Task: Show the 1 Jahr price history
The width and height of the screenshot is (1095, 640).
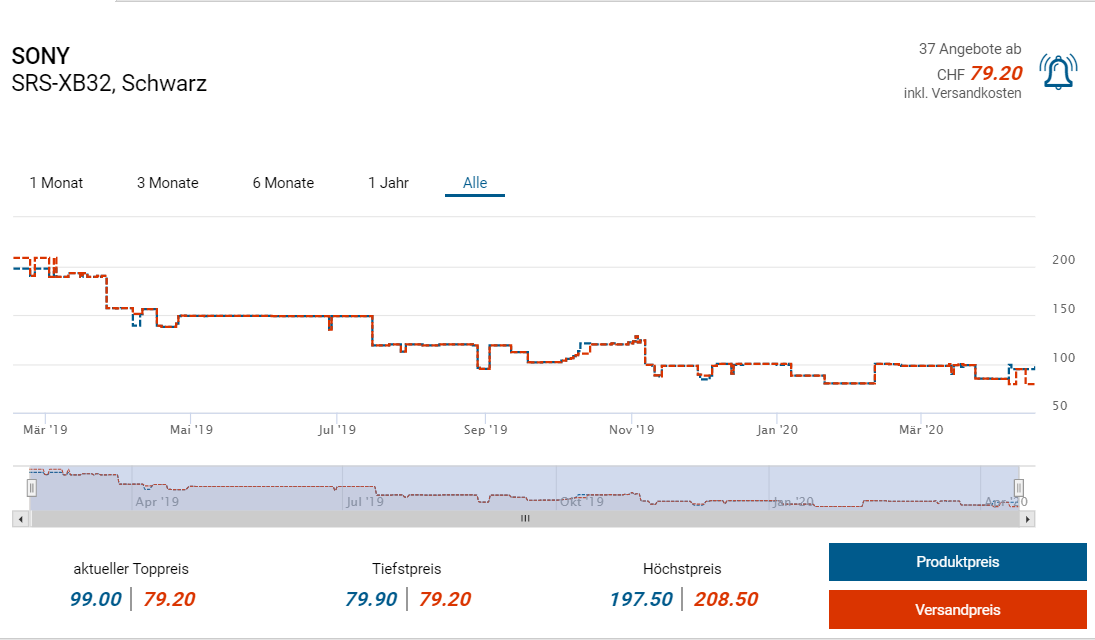Action: (x=388, y=183)
